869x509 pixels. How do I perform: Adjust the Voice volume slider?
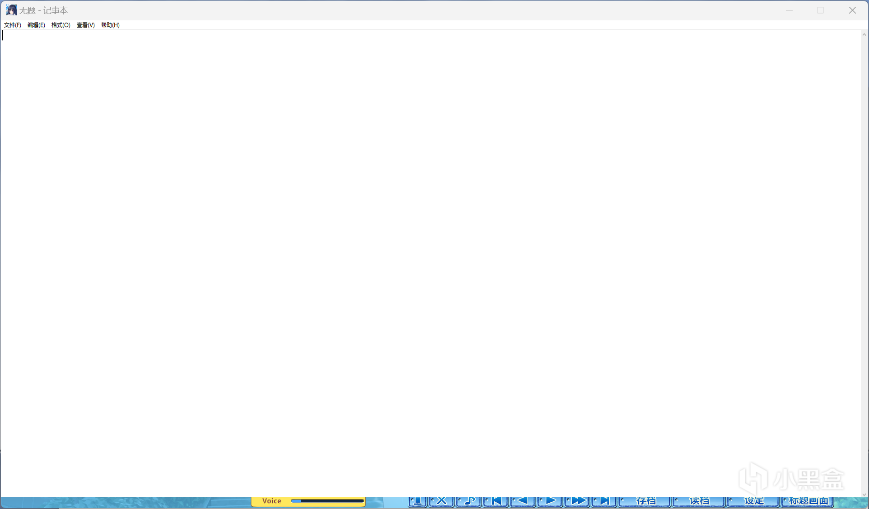coord(327,501)
